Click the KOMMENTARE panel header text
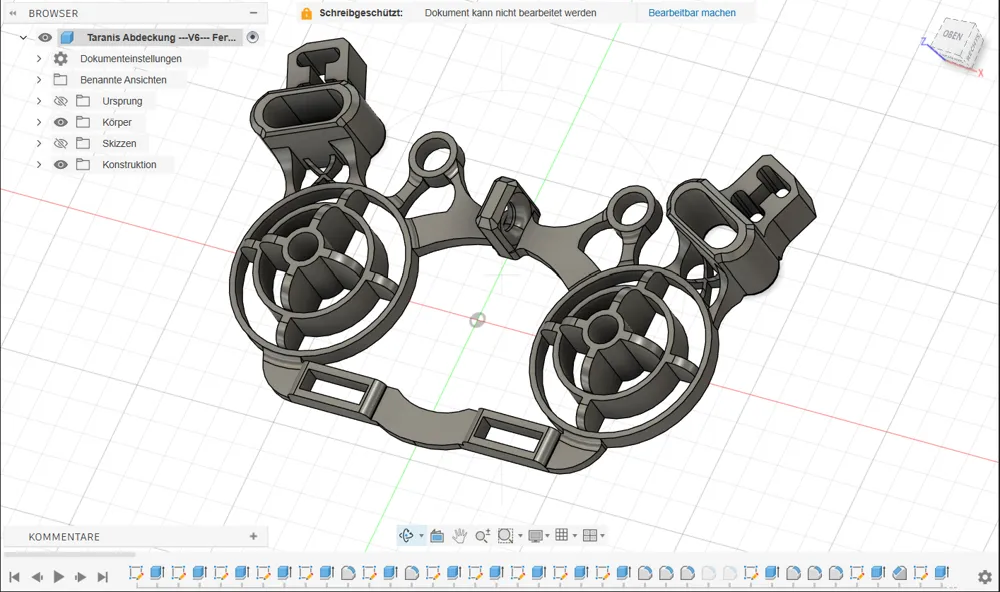1000x592 pixels. click(x=64, y=536)
